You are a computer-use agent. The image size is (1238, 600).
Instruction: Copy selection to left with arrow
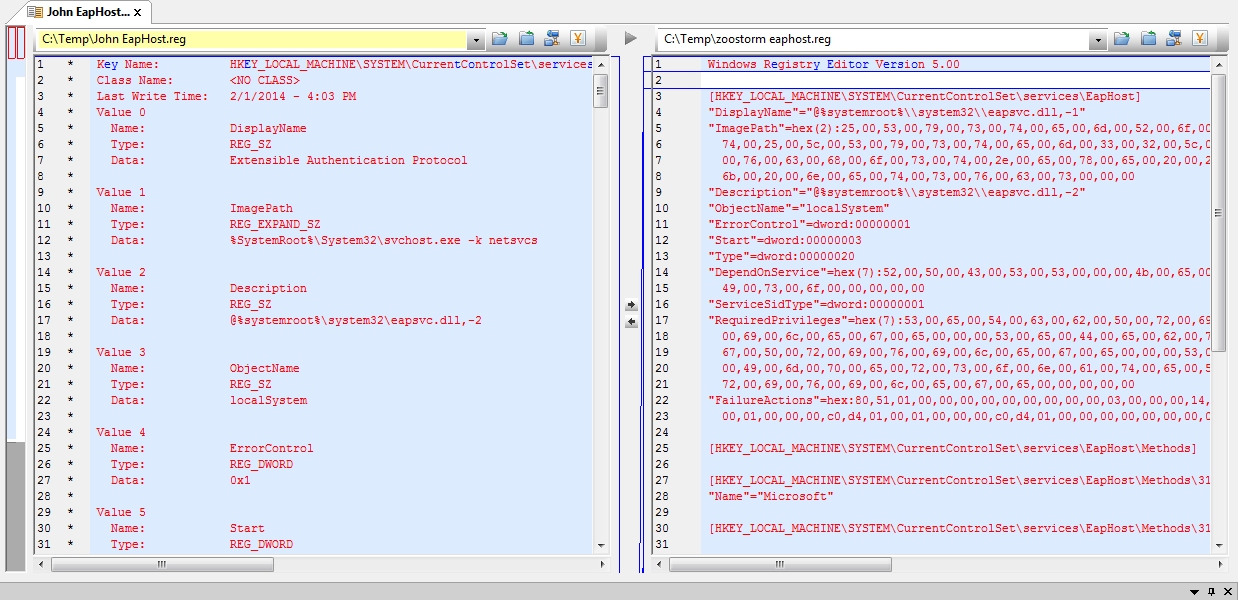click(631, 322)
